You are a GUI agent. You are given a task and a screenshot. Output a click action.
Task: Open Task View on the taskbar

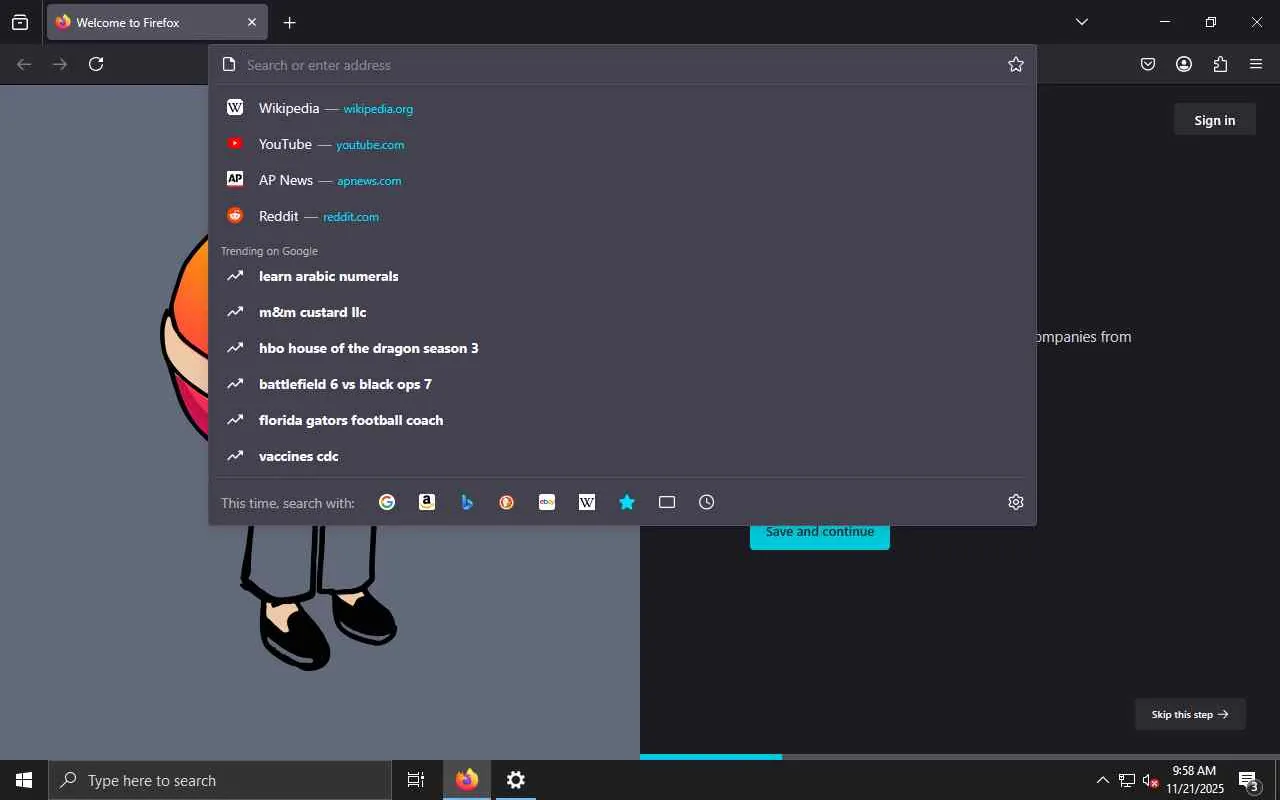[x=416, y=780]
